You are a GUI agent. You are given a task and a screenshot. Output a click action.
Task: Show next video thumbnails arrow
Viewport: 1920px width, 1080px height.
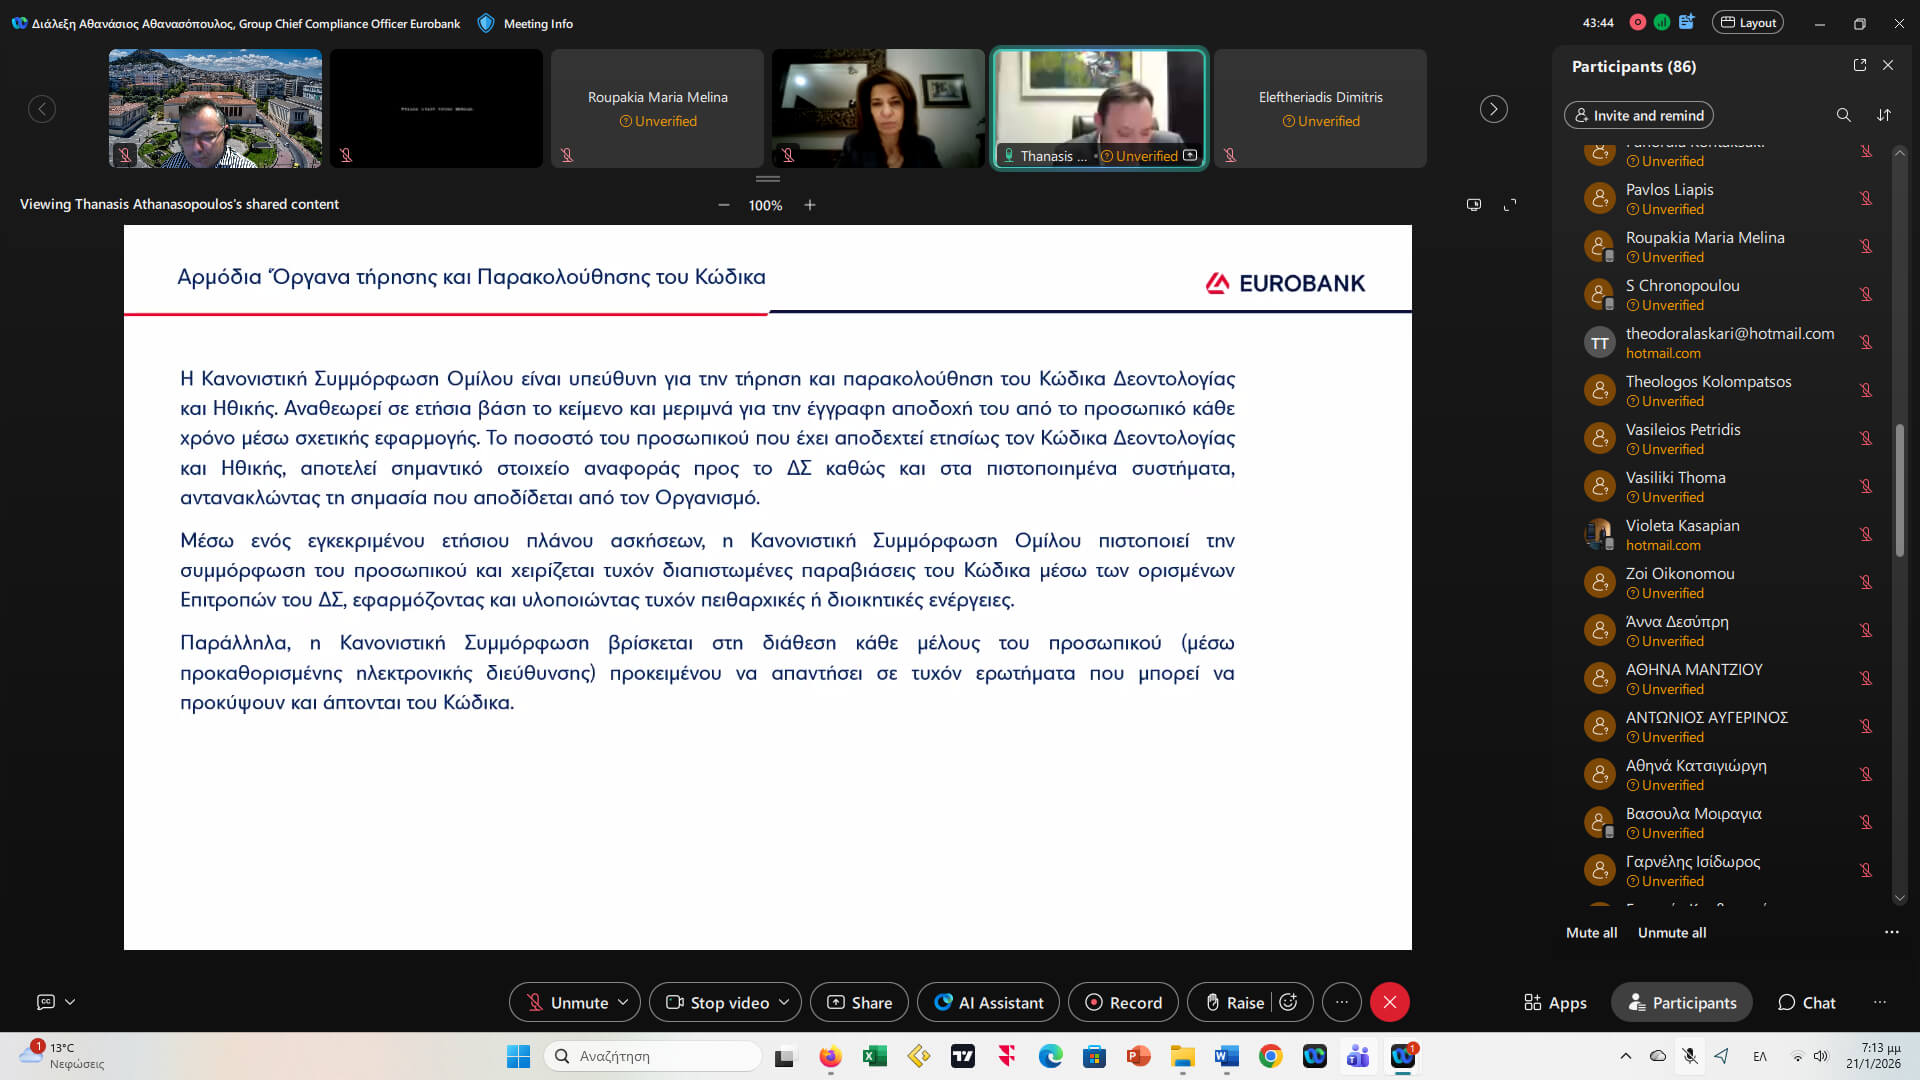[x=1493, y=109]
